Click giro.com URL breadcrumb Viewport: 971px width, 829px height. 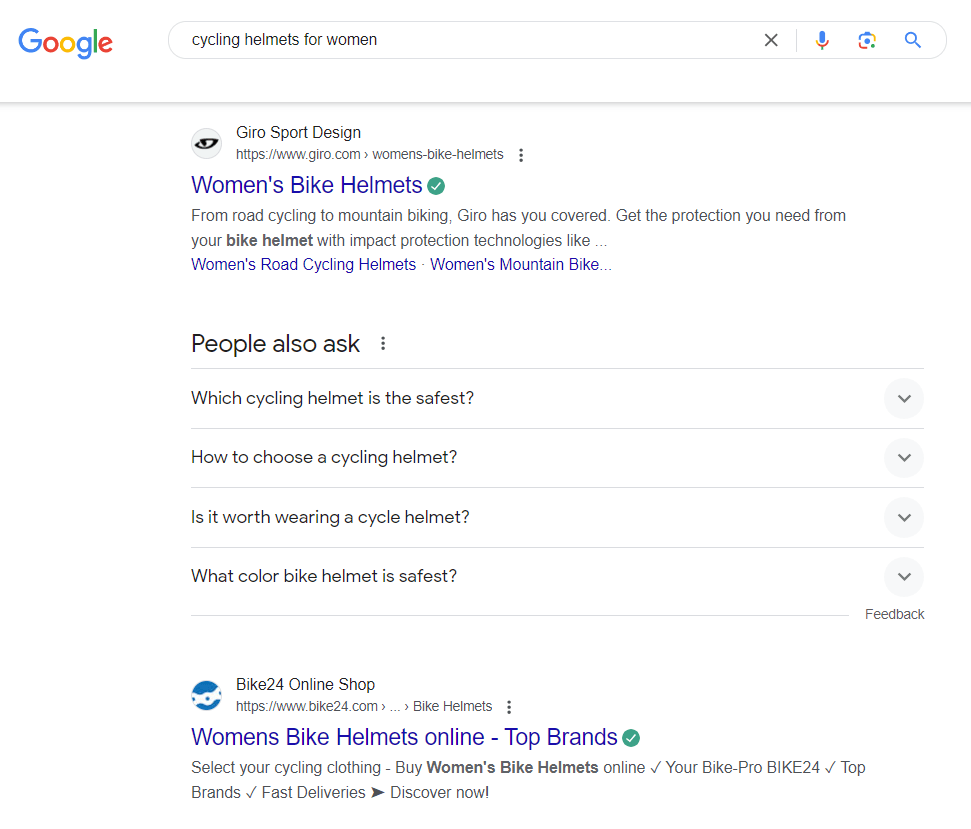pos(370,154)
